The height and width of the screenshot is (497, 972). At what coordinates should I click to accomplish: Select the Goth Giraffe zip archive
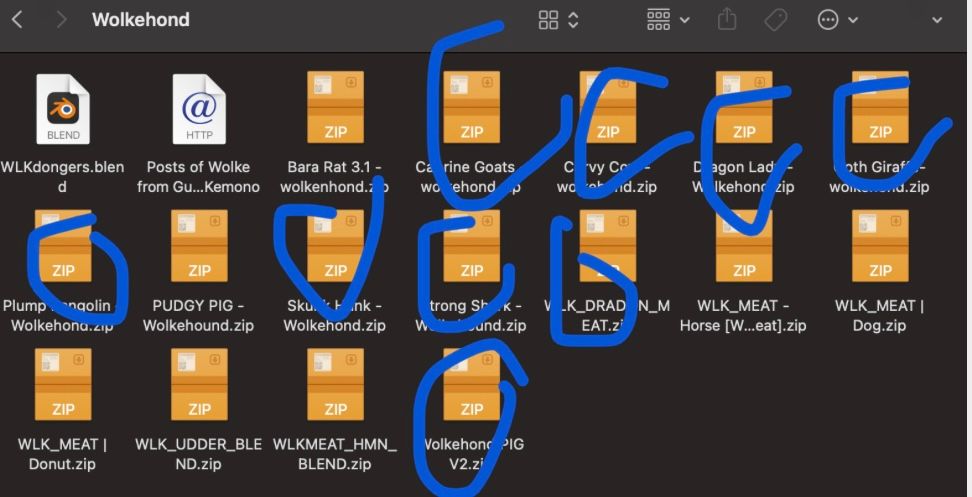click(881, 107)
